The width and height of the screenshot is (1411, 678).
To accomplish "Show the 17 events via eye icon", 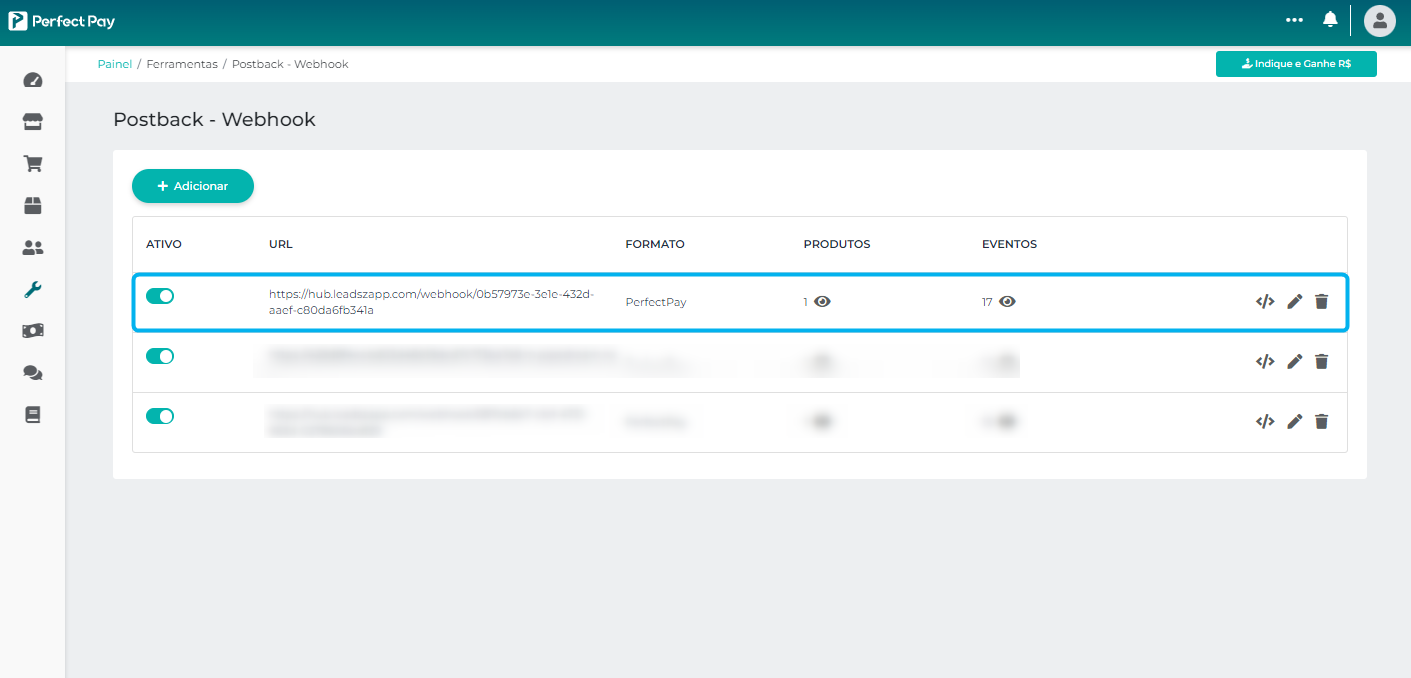I will pos(1007,302).
